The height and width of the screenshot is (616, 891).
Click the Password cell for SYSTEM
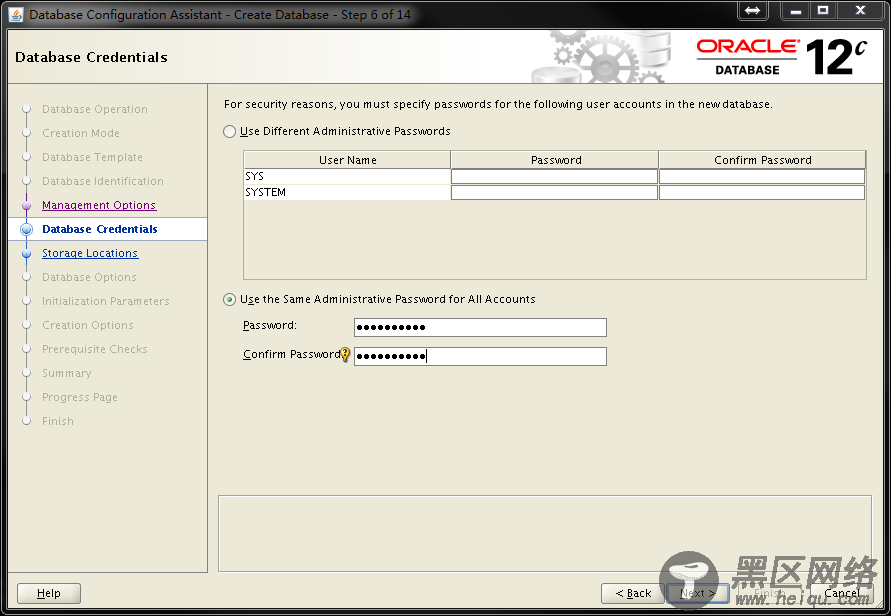coord(554,193)
